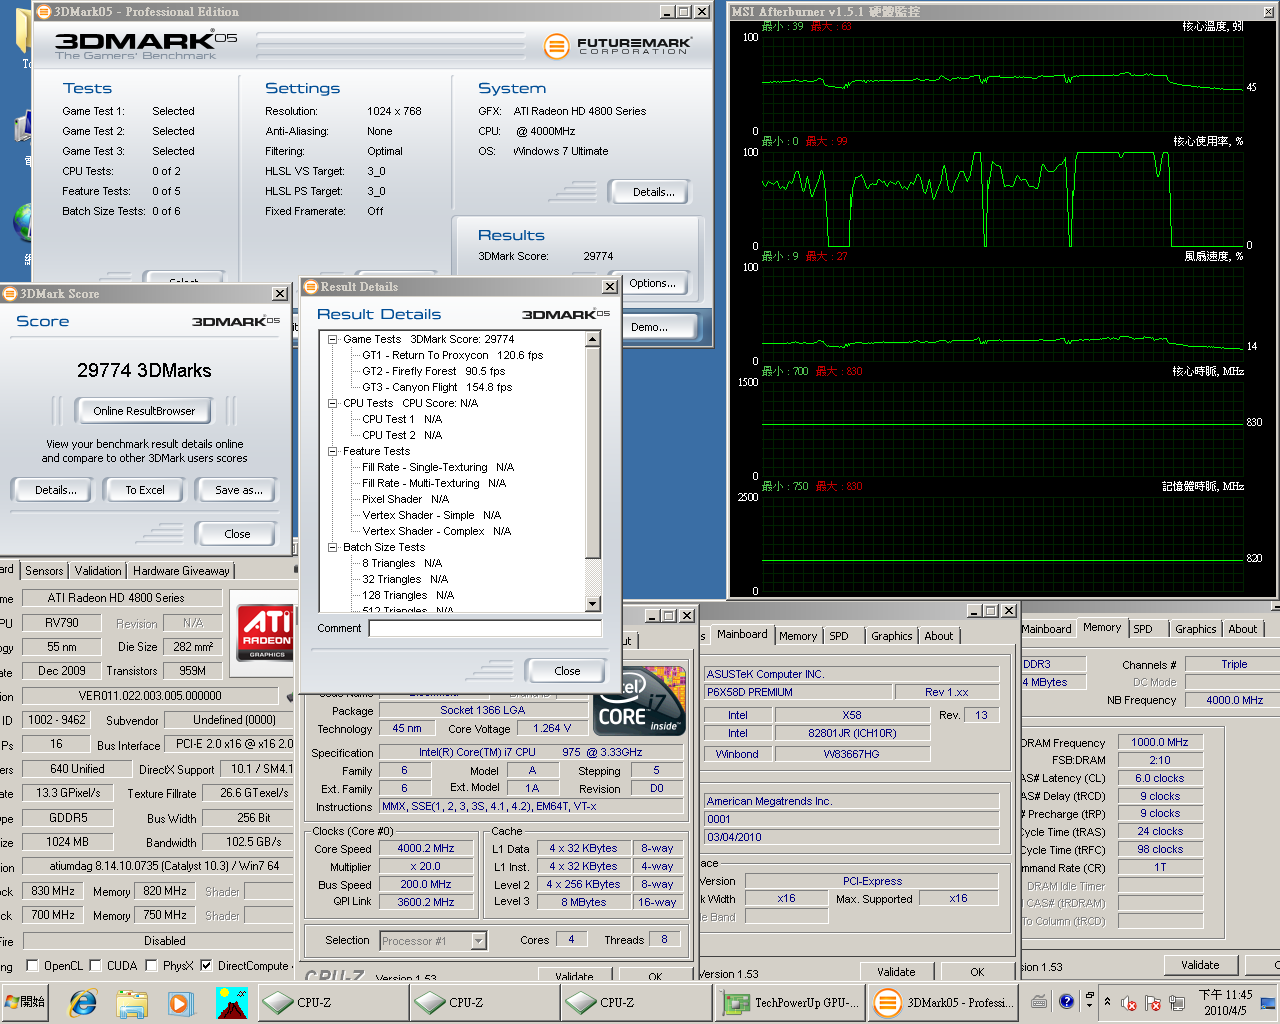1280x1024 pixels.
Task: Open the Hardware Giveaway tab in GPU-Z
Action: point(181,571)
